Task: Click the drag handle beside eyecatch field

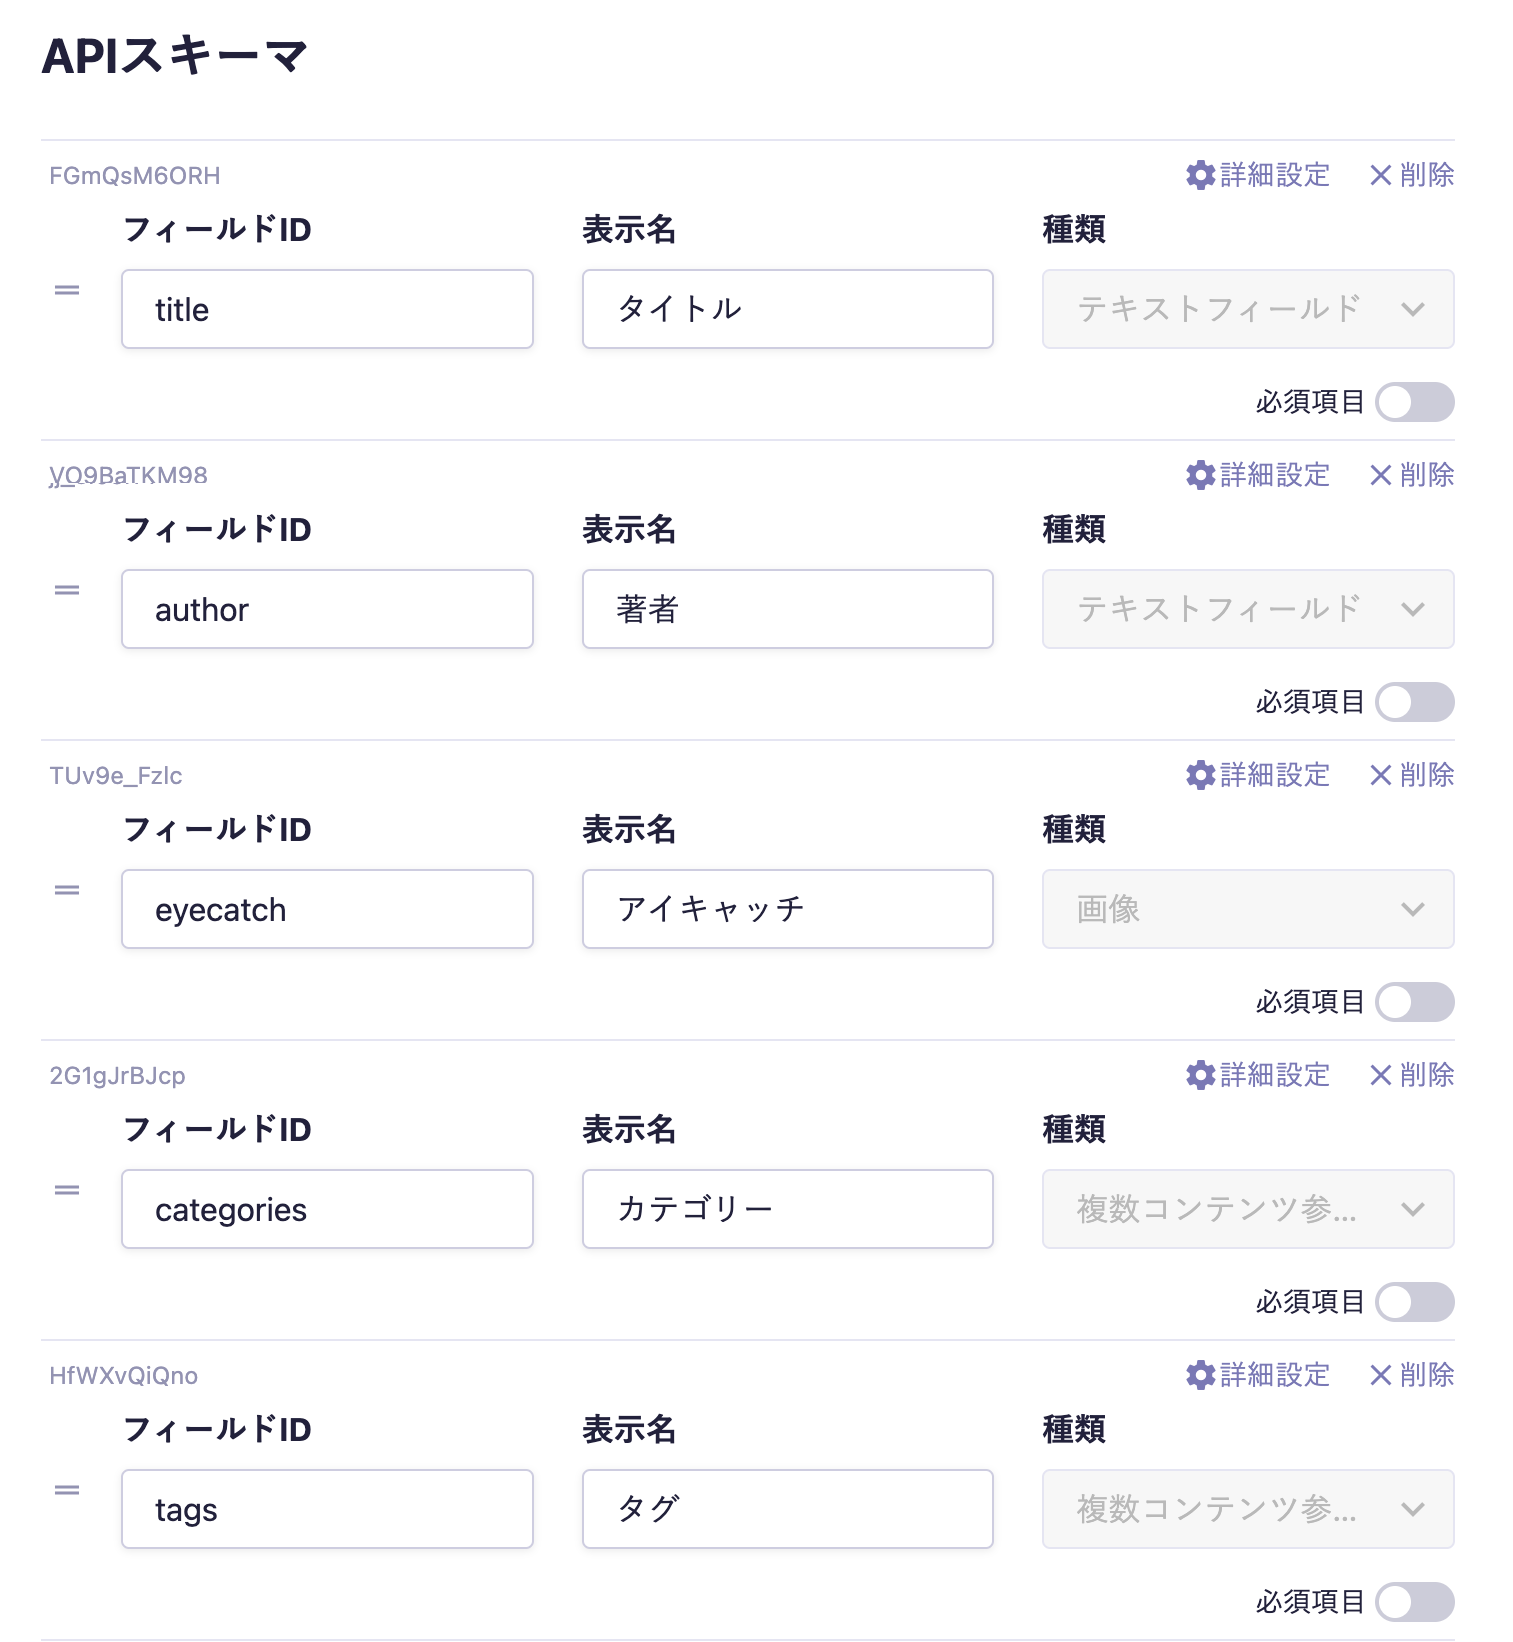Action: pos(67,890)
